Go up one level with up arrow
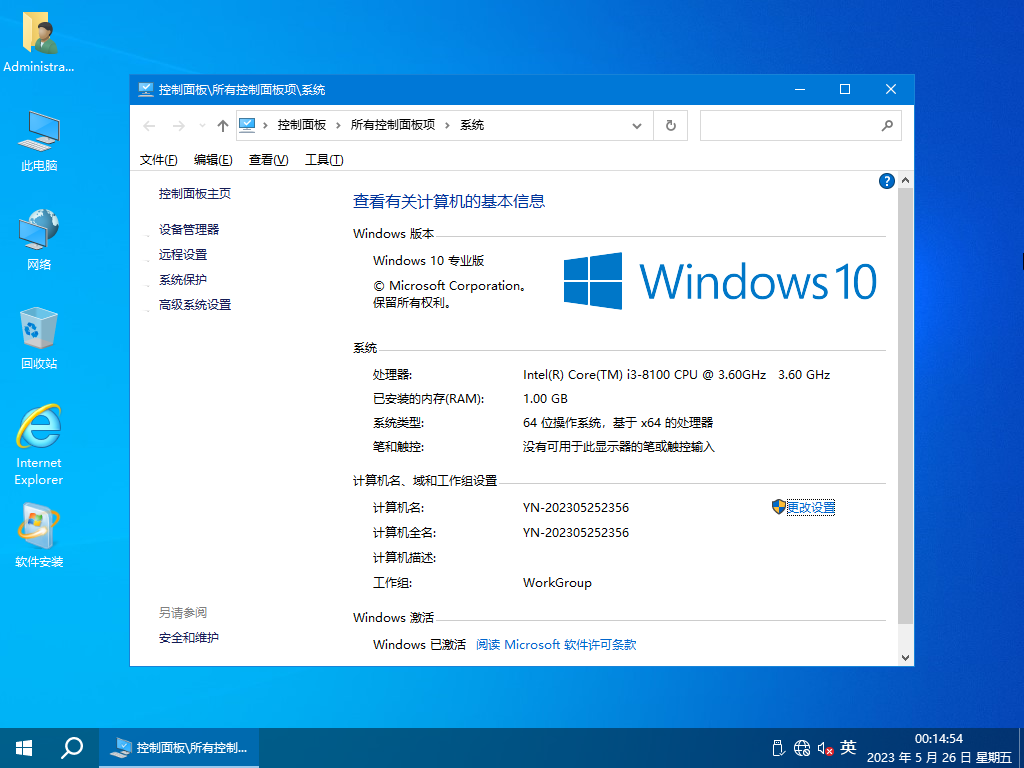 (x=222, y=126)
